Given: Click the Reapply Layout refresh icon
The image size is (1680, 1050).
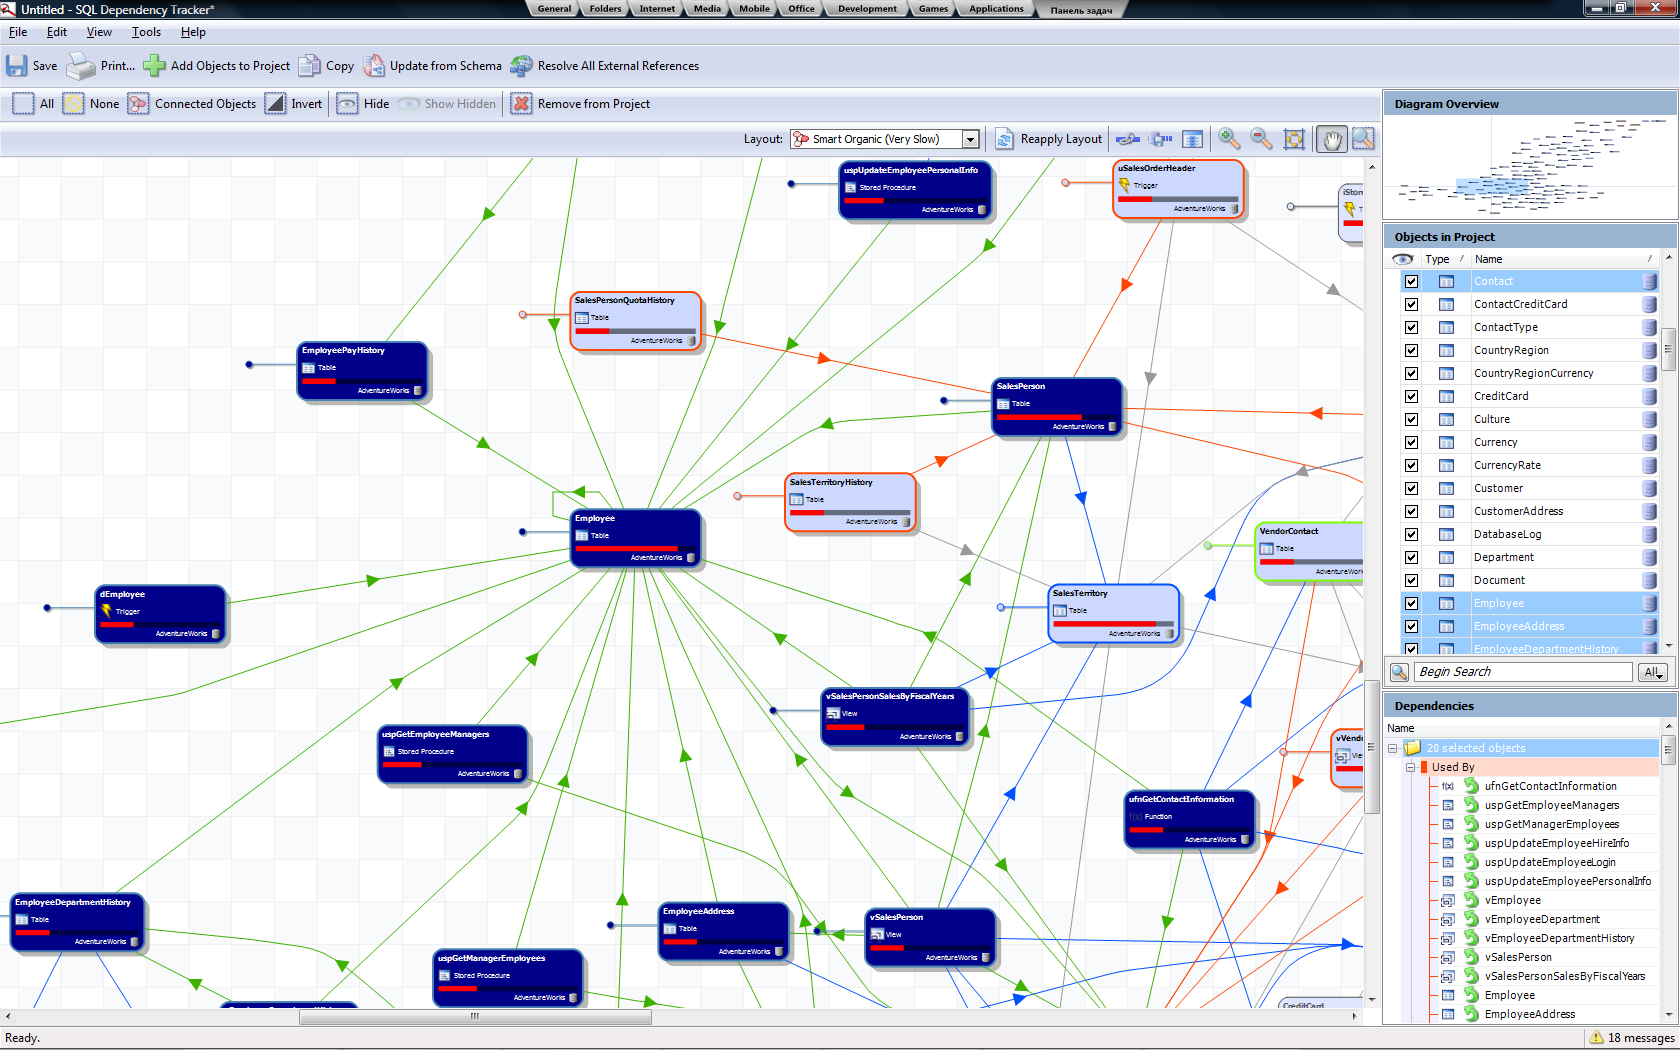Looking at the screenshot, I should [1004, 139].
